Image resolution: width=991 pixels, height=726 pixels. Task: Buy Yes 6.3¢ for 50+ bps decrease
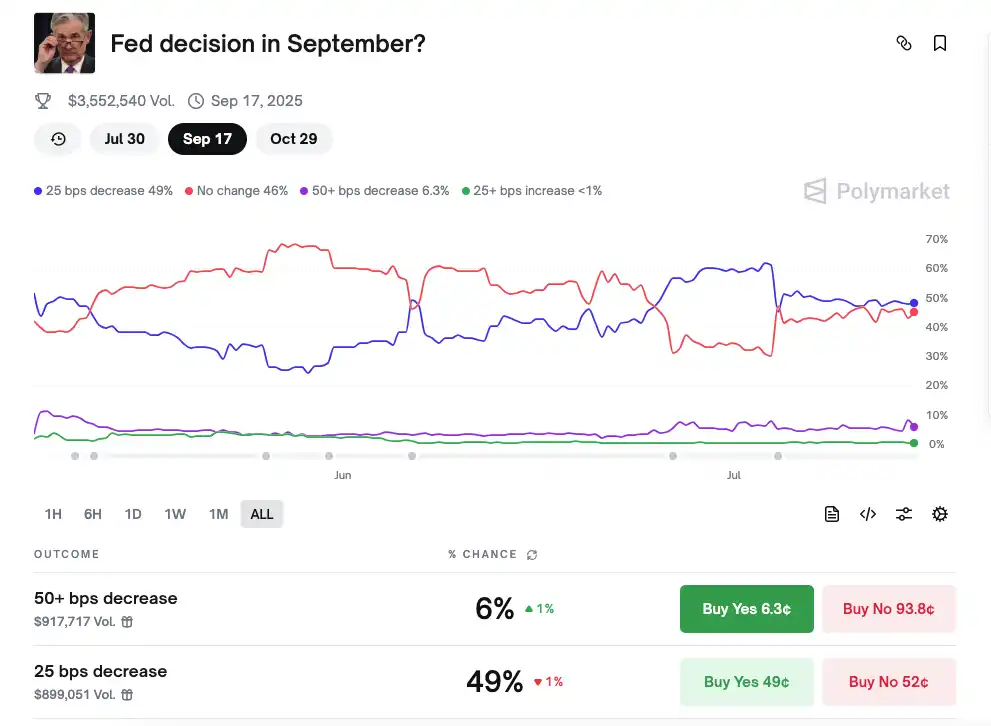click(x=746, y=609)
